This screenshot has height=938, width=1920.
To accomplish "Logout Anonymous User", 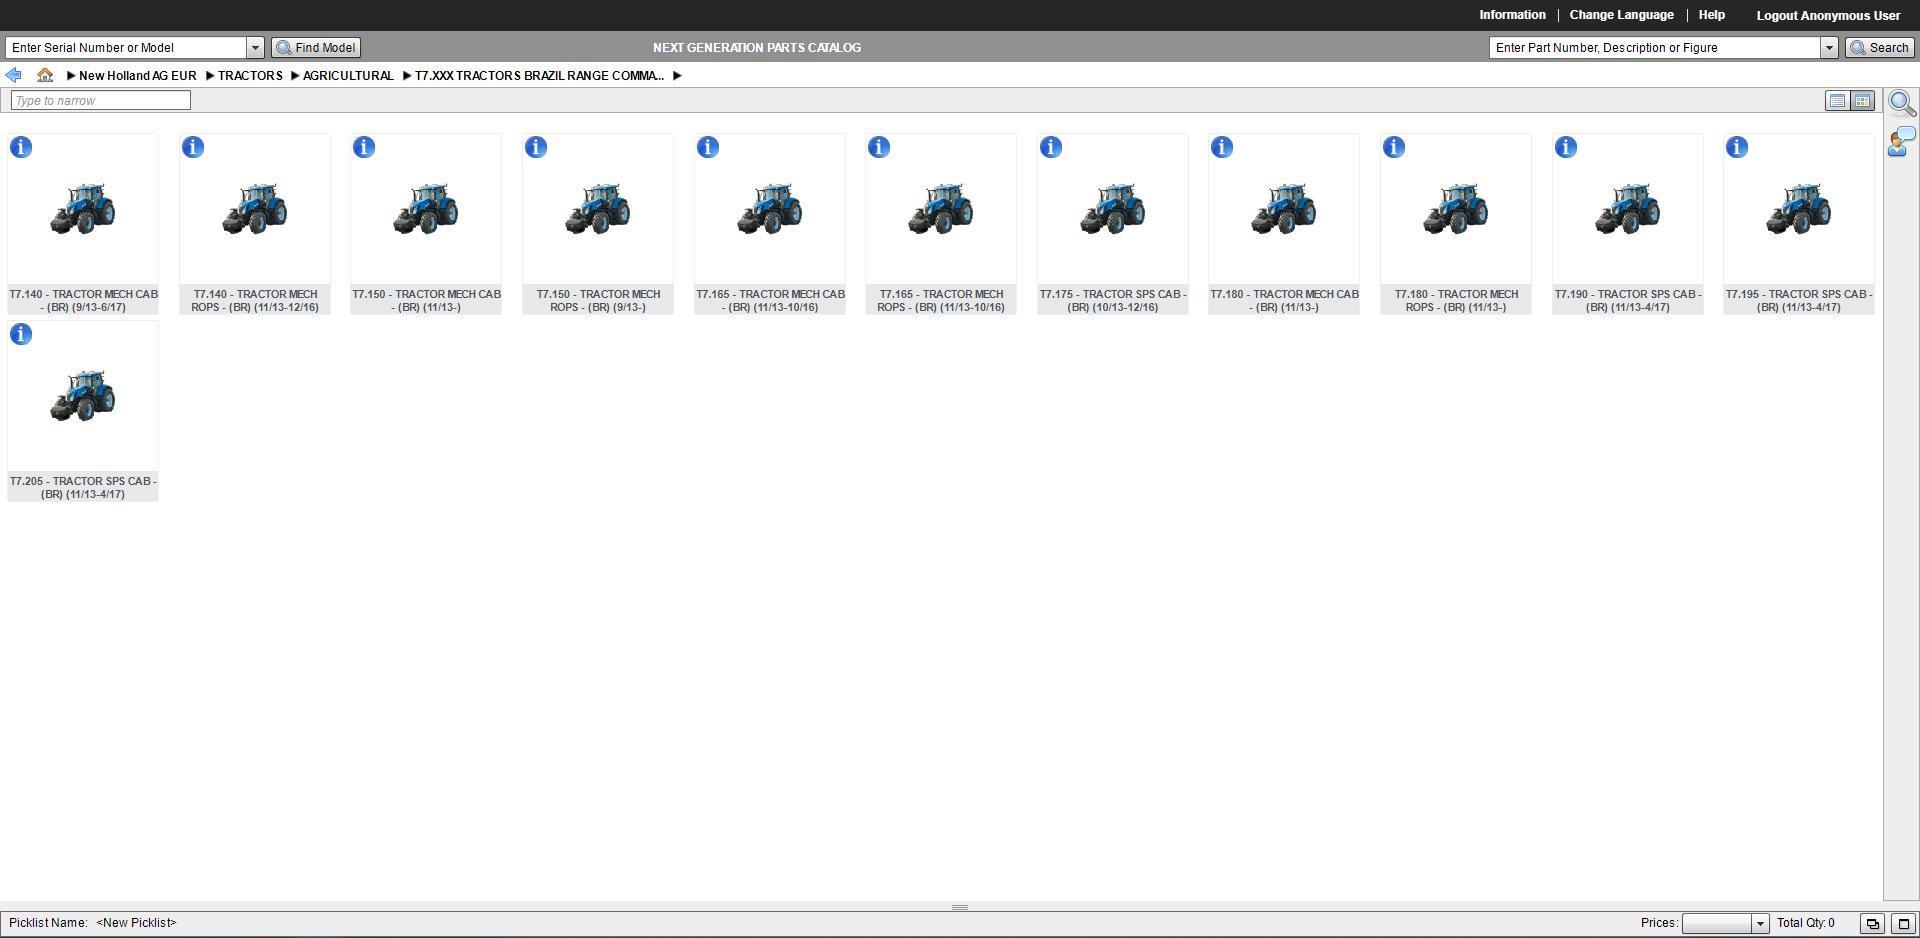I will click(1828, 16).
